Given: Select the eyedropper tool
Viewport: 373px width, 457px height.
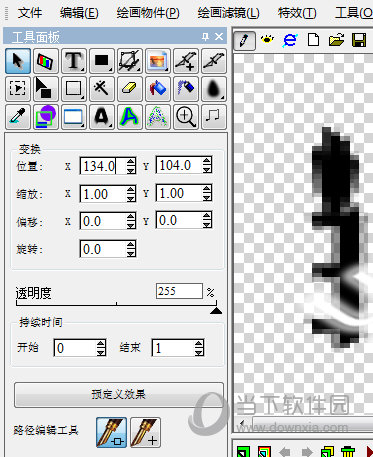Looking at the screenshot, I should 18,117.
